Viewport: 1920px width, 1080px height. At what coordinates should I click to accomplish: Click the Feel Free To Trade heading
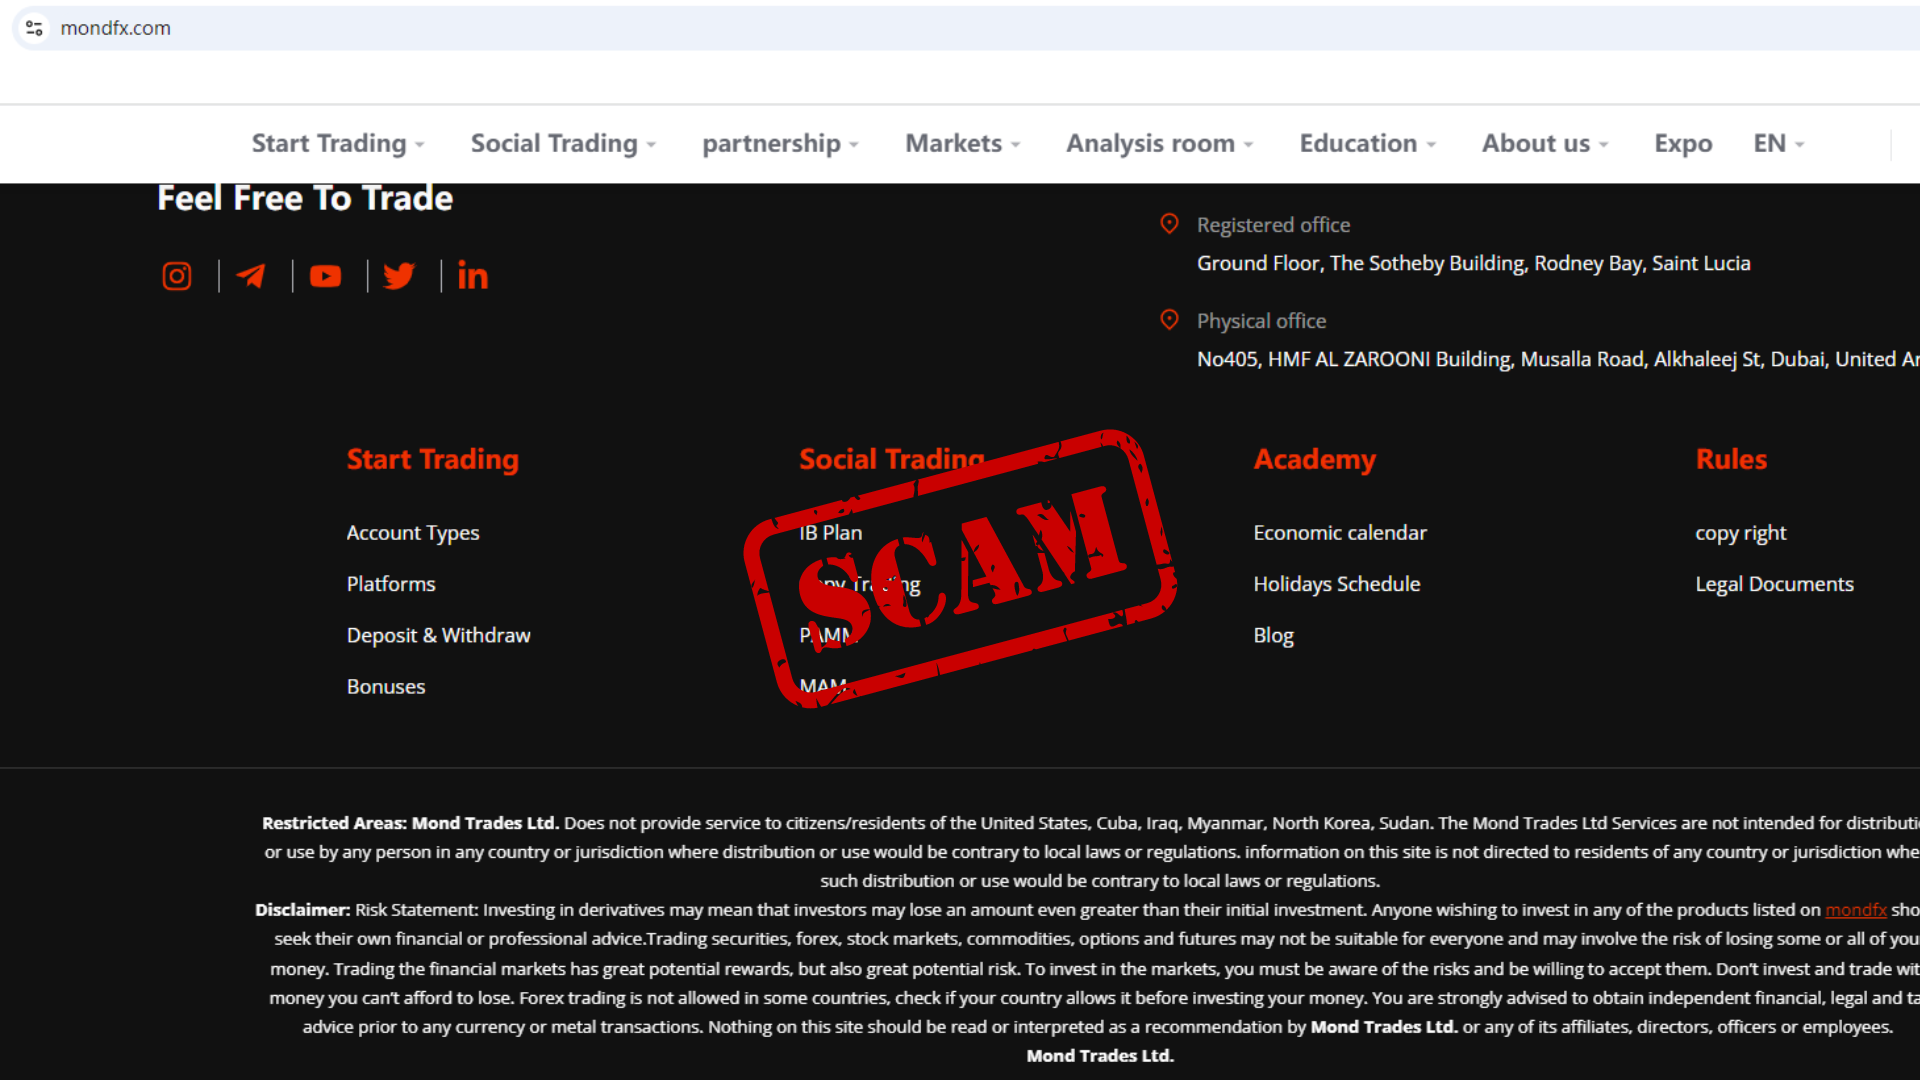pyautogui.click(x=305, y=198)
